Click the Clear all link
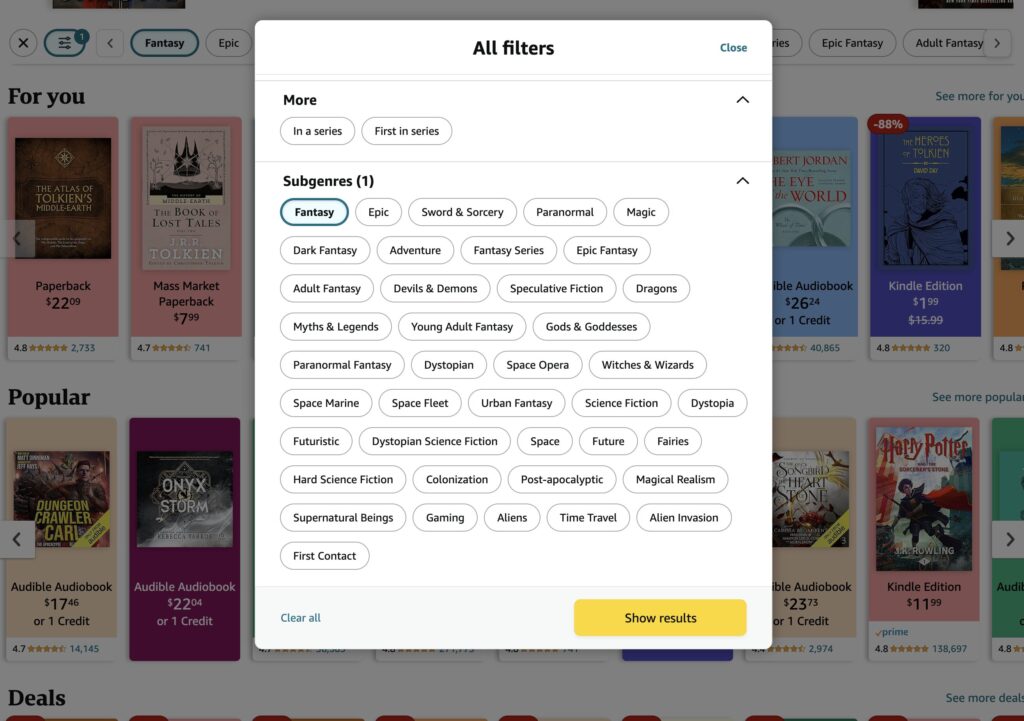 [301, 617]
